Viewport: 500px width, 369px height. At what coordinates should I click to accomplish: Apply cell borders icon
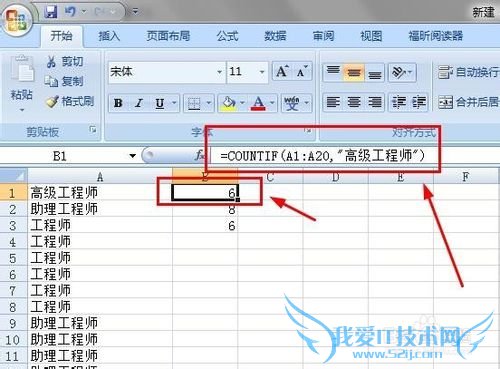coord(194,103)
